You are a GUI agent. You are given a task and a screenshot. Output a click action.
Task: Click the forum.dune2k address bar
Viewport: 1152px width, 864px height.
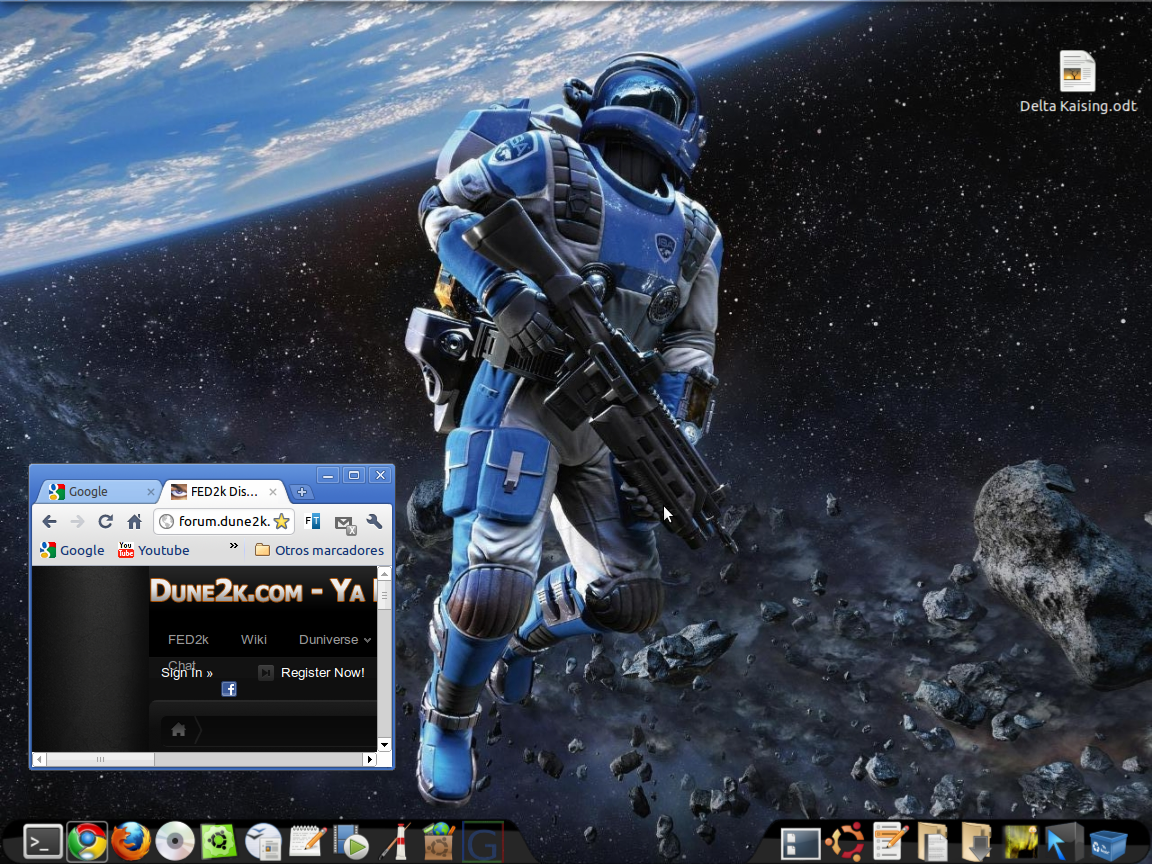pyautogui.click(x=224, y=522)
